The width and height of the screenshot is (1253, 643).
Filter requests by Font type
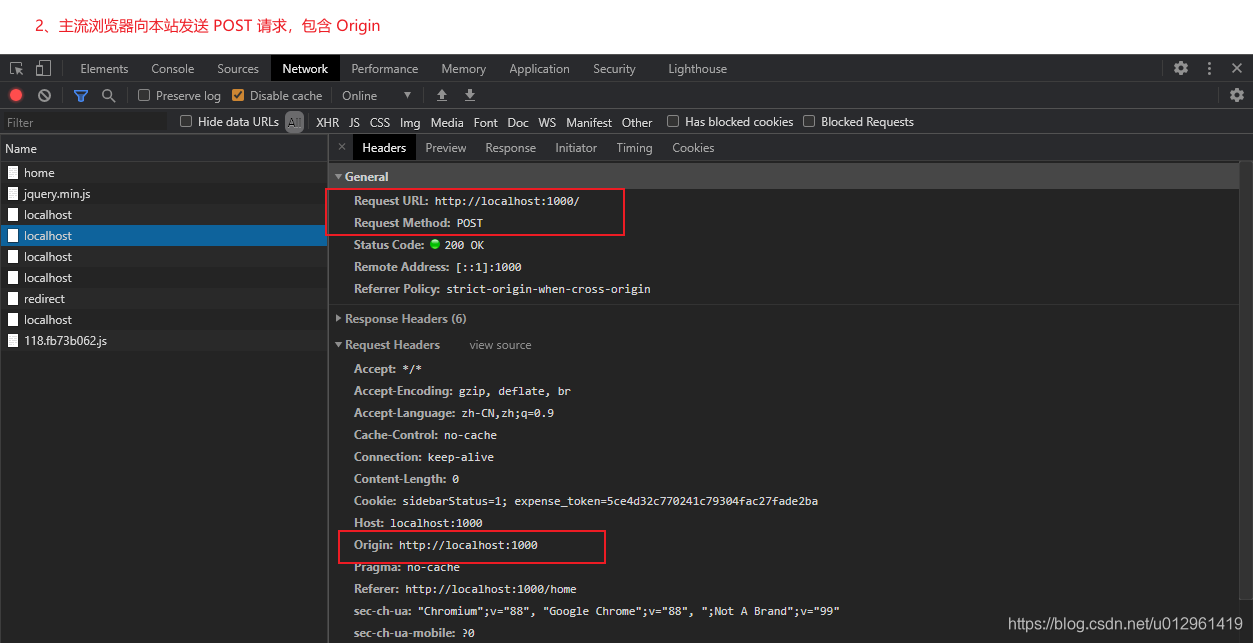point(486,121)
